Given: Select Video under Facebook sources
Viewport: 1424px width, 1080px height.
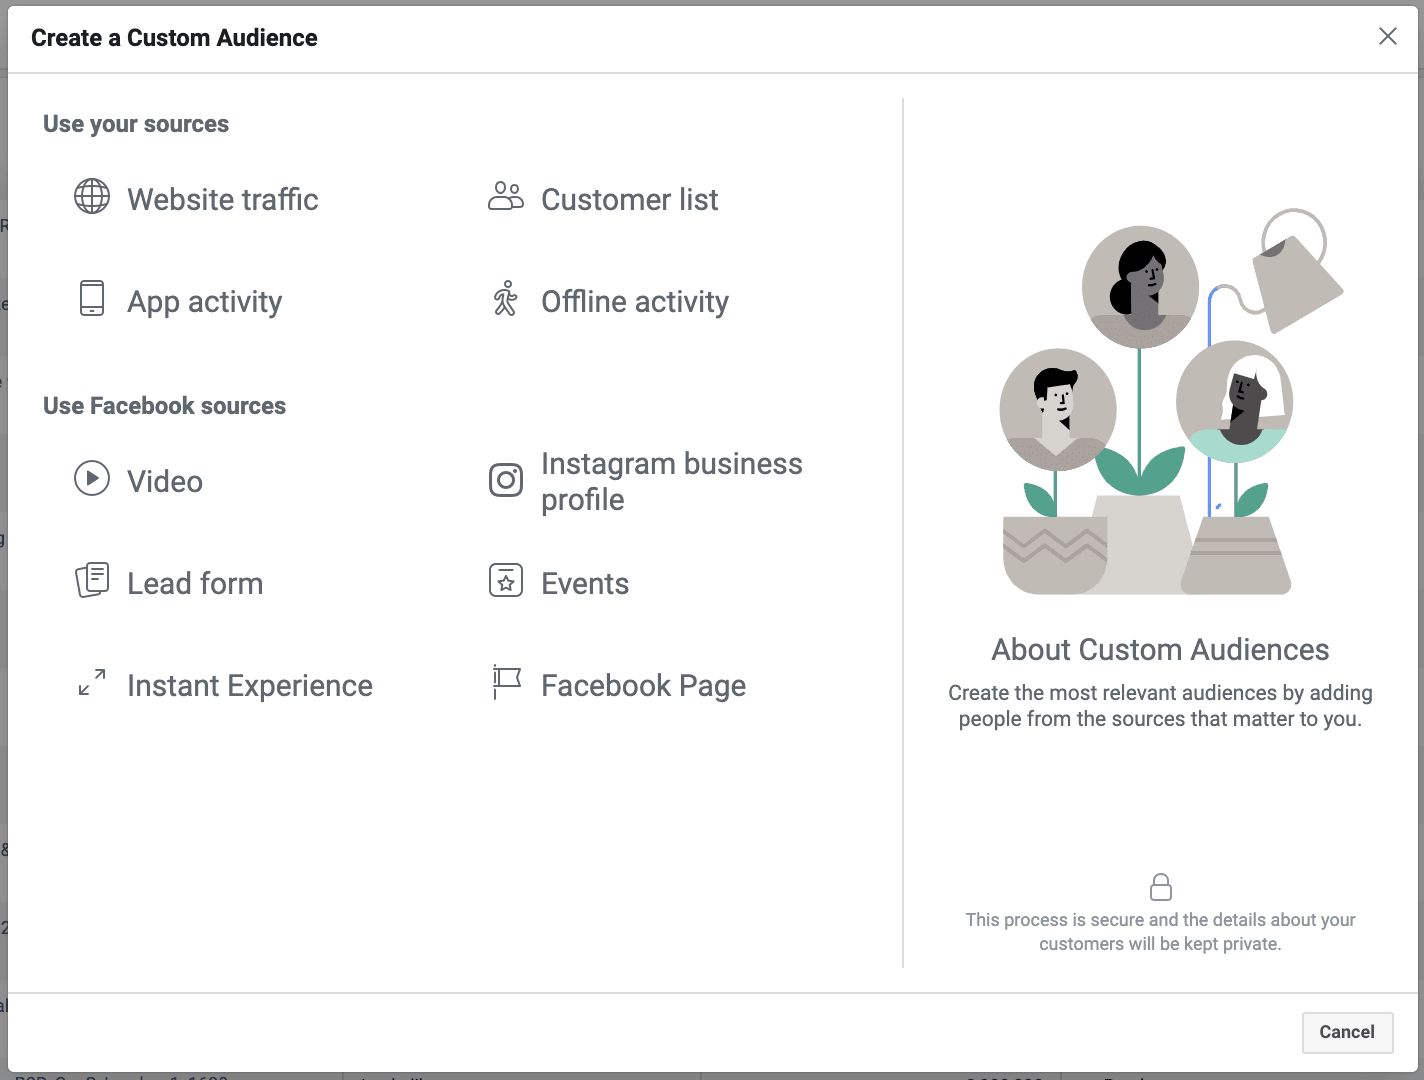Looking at the screenshot, I should (x=163, y=481).
